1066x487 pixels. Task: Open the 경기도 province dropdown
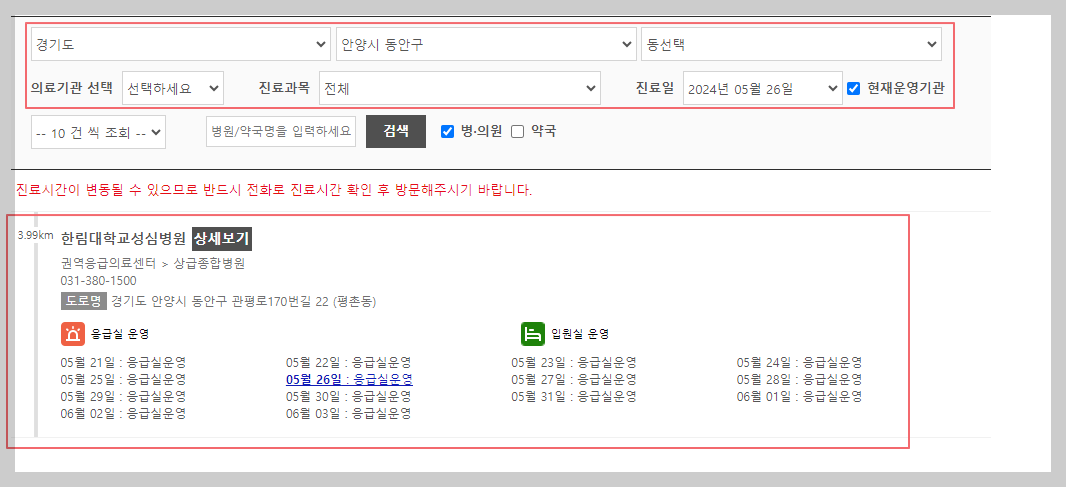pyautogui.click(x=181, y=44)
